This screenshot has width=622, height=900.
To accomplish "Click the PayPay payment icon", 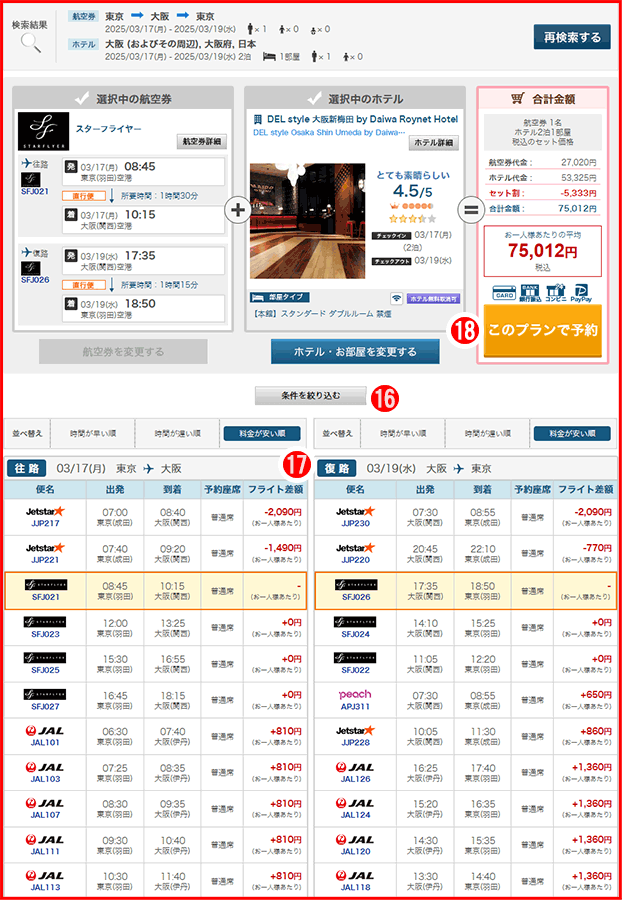I will (581, 292).
